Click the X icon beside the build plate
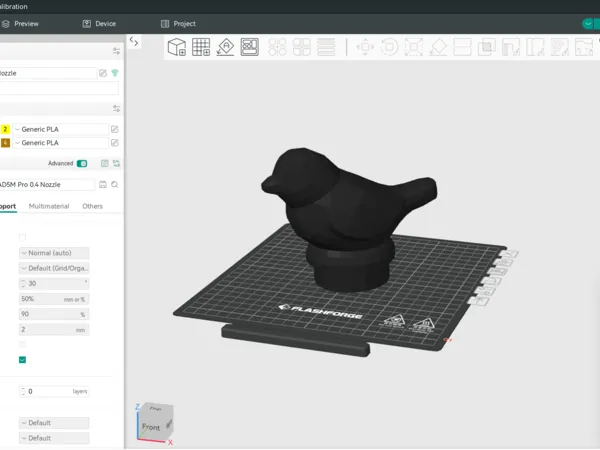The height and width of the screenshot is (450, 600). click(509, 253)
